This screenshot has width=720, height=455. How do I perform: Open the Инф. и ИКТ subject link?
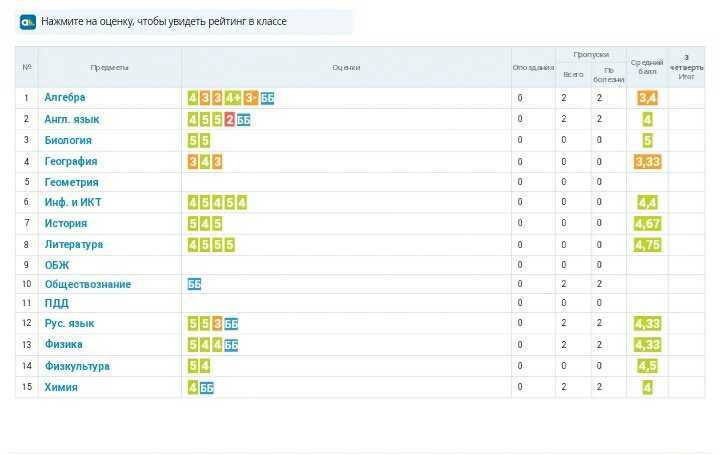coord(73,202)
